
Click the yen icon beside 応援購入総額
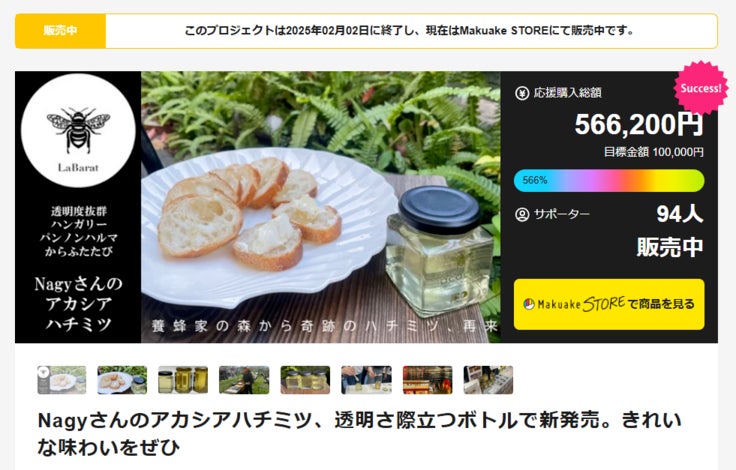[x=522, y=93]
